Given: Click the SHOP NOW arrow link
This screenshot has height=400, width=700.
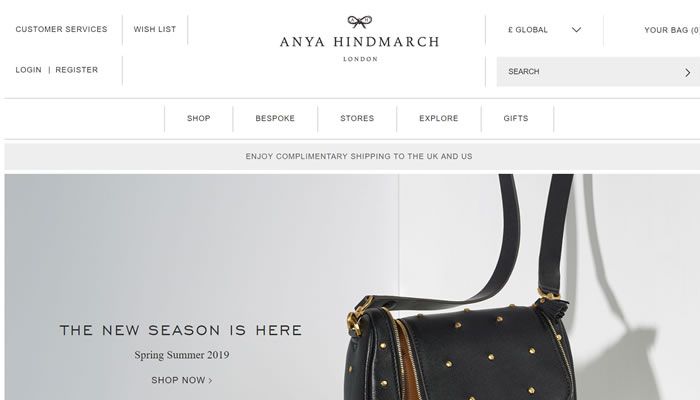Looking at the screenshot, I should (182, 380).
